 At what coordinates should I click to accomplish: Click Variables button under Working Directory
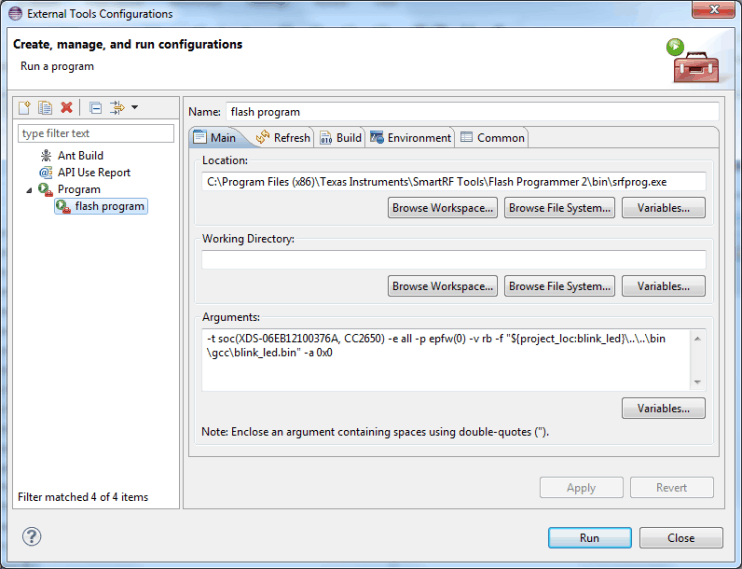coord(663,286)
